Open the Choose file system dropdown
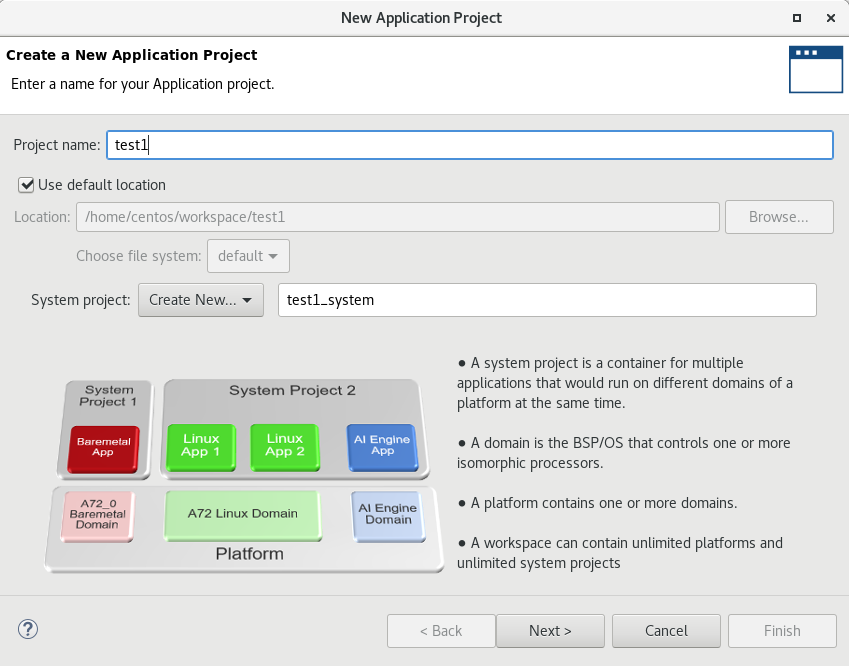This screenshot has width=849, height=666. 248,256
